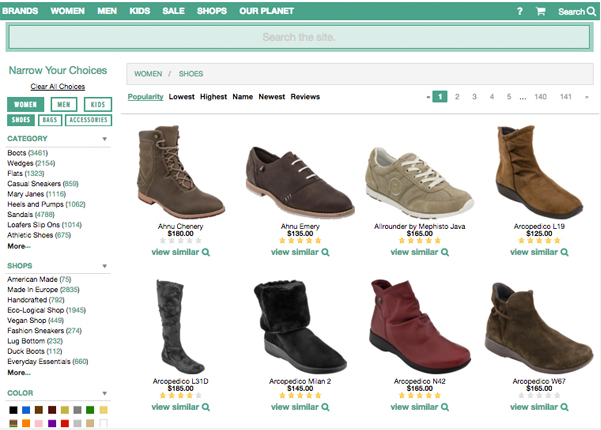Toggle the WOMEN filter button
The height and width of the screenshot is (430, 601).
click(25, 104)
